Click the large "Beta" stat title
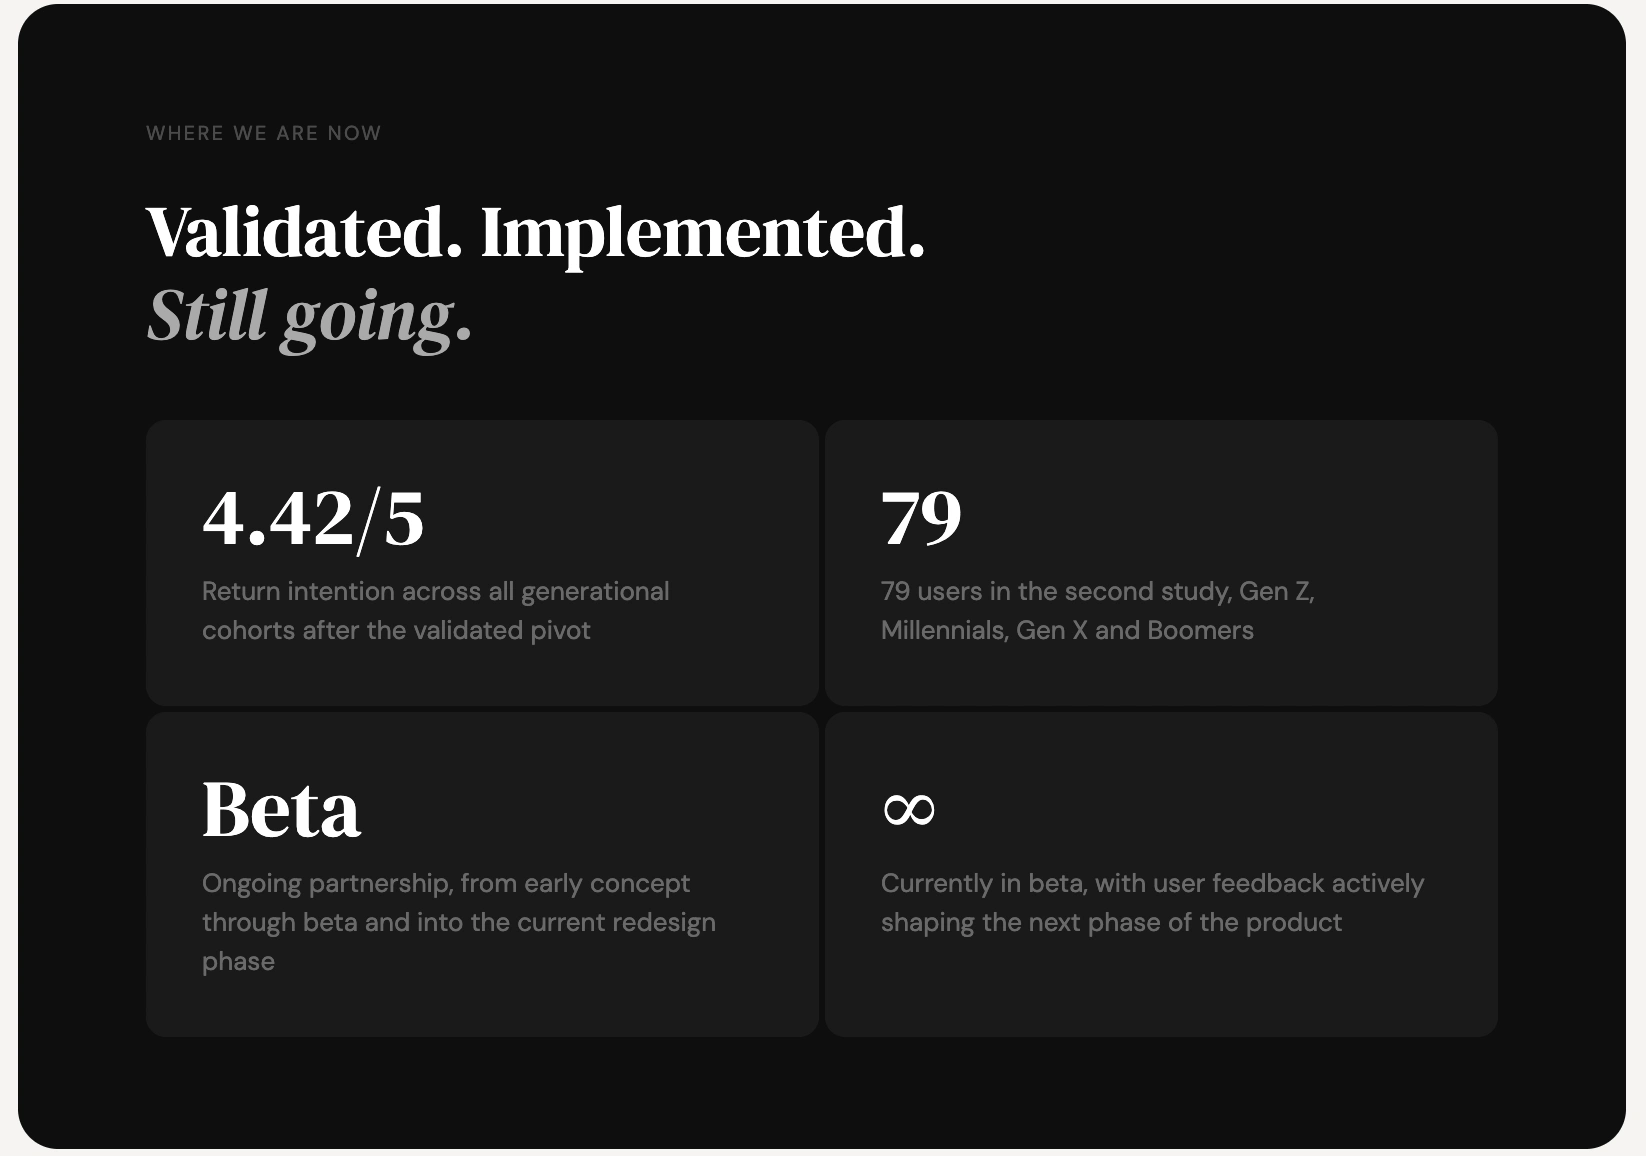Image resolution: width=1646 pixels, height=1156 pixels. pyautogui.click(x=281, y=810)
